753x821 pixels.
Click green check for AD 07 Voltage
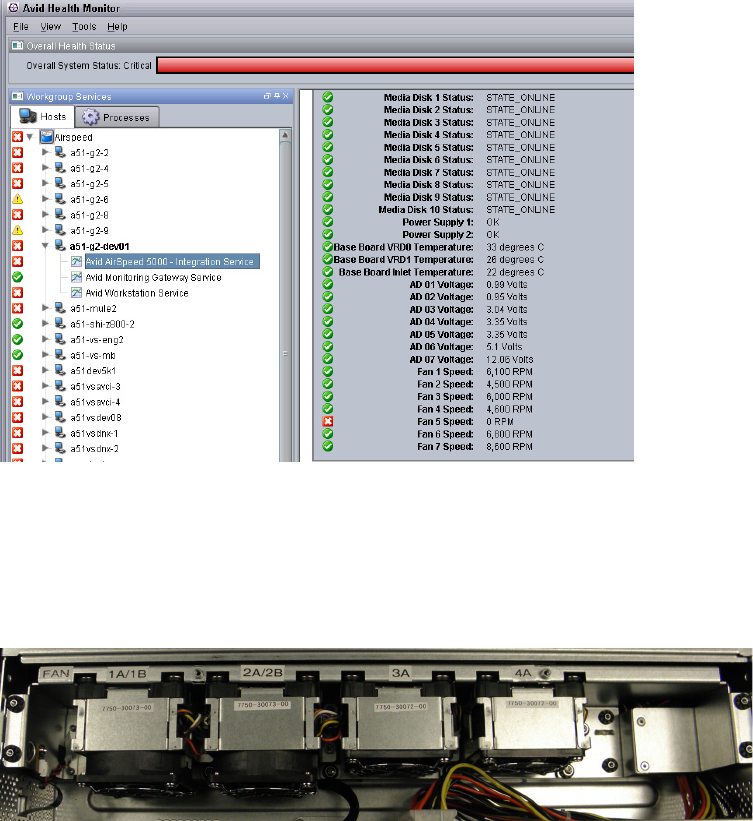328,359
